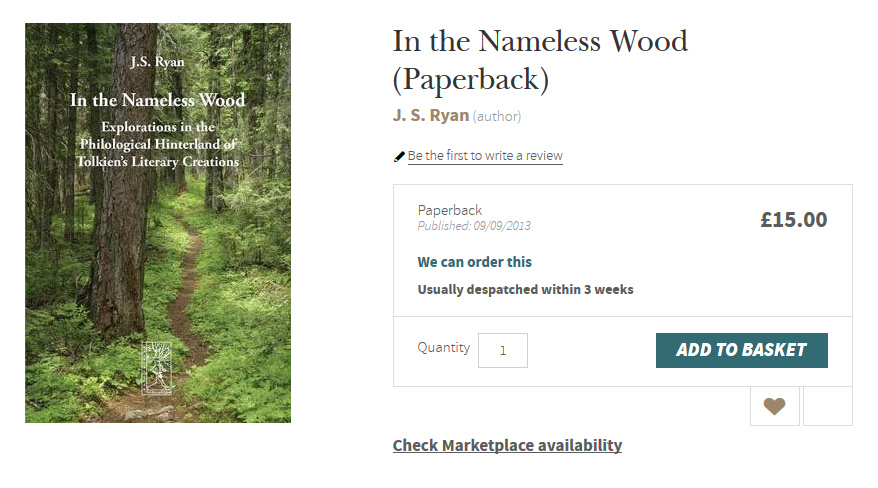Viewport: 878px width, 488px height.
Task: Click the £15.00 price
Action: click(x=793, y=220)
